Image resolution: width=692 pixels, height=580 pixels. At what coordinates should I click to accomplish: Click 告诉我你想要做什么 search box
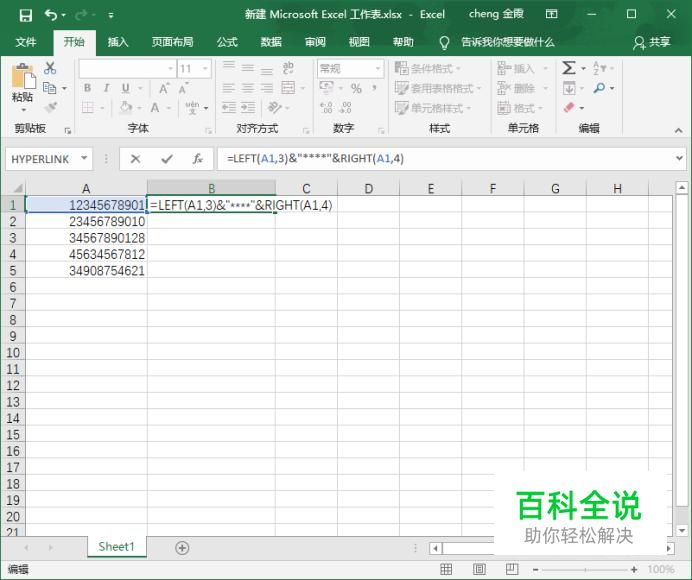508,42
